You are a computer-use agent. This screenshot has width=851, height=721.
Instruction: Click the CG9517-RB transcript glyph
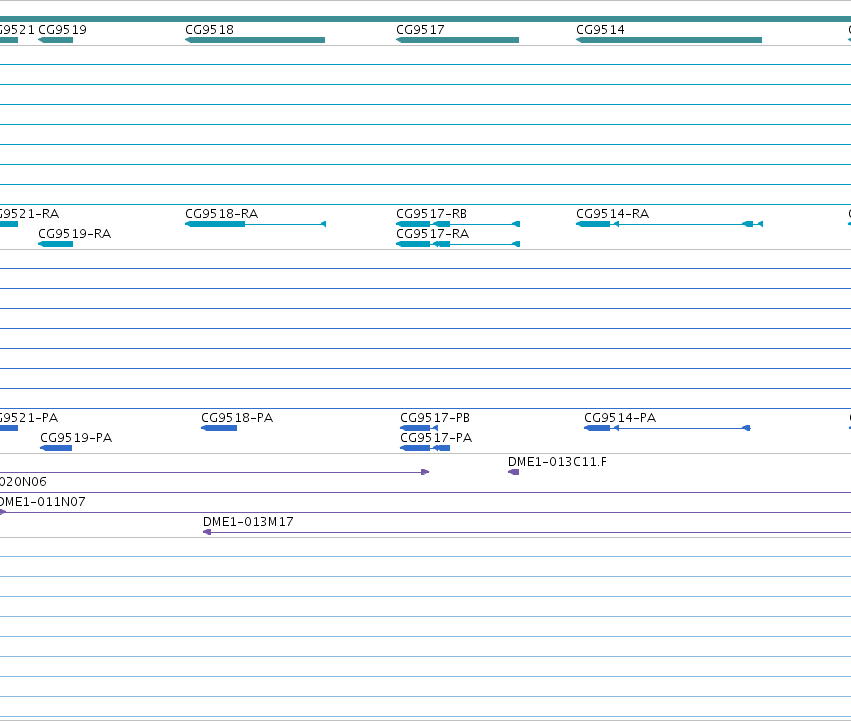458,224
